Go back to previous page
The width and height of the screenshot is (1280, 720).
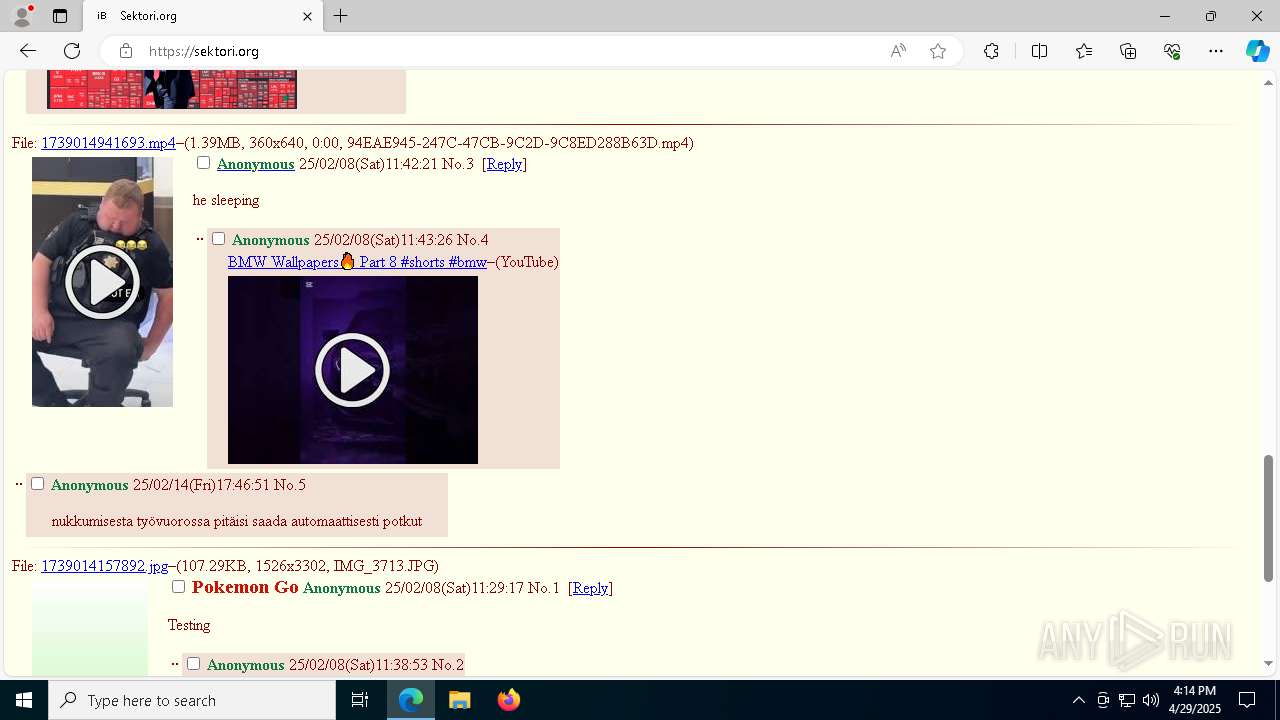tap(28, 51)
